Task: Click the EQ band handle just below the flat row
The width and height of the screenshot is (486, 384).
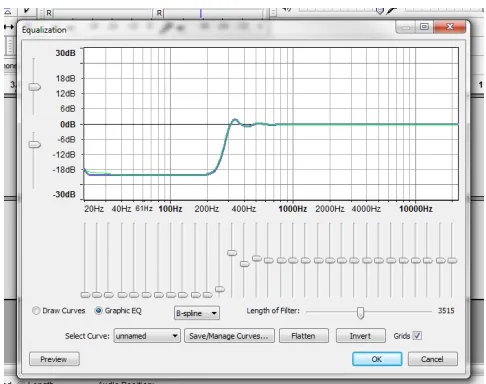Action: 244,264
